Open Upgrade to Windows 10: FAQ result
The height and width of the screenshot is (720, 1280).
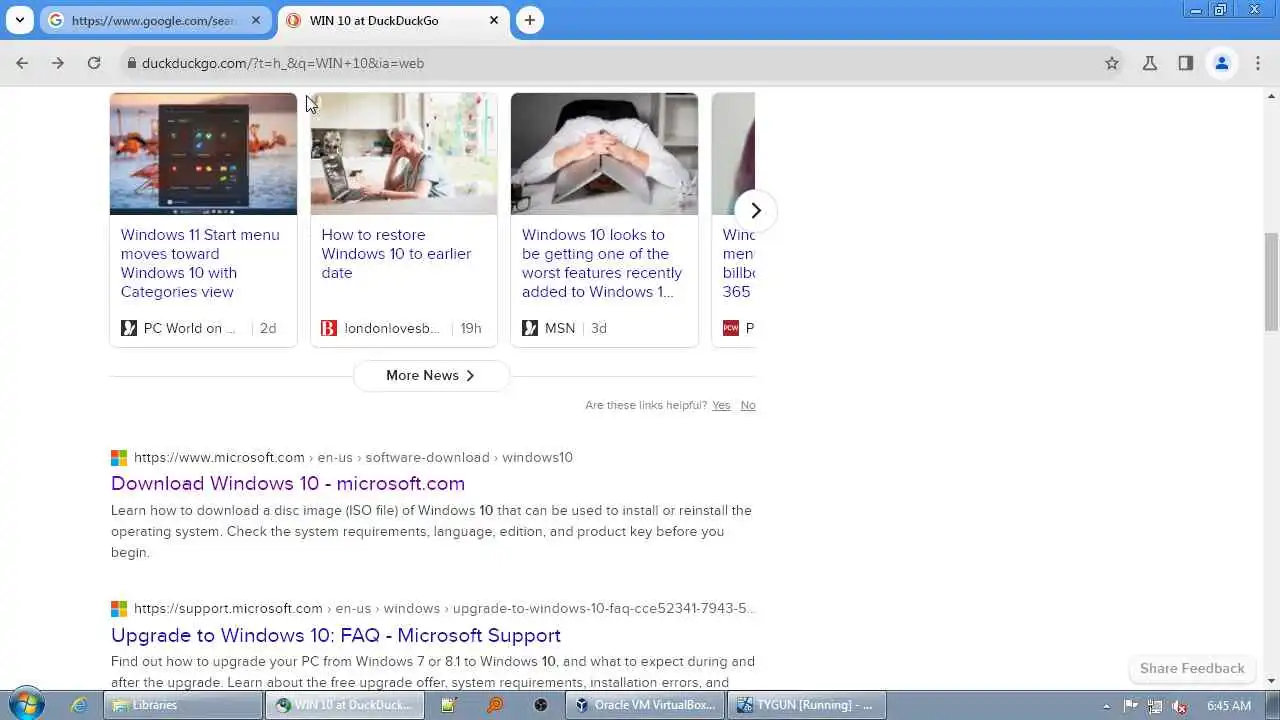tap(336, 635)
